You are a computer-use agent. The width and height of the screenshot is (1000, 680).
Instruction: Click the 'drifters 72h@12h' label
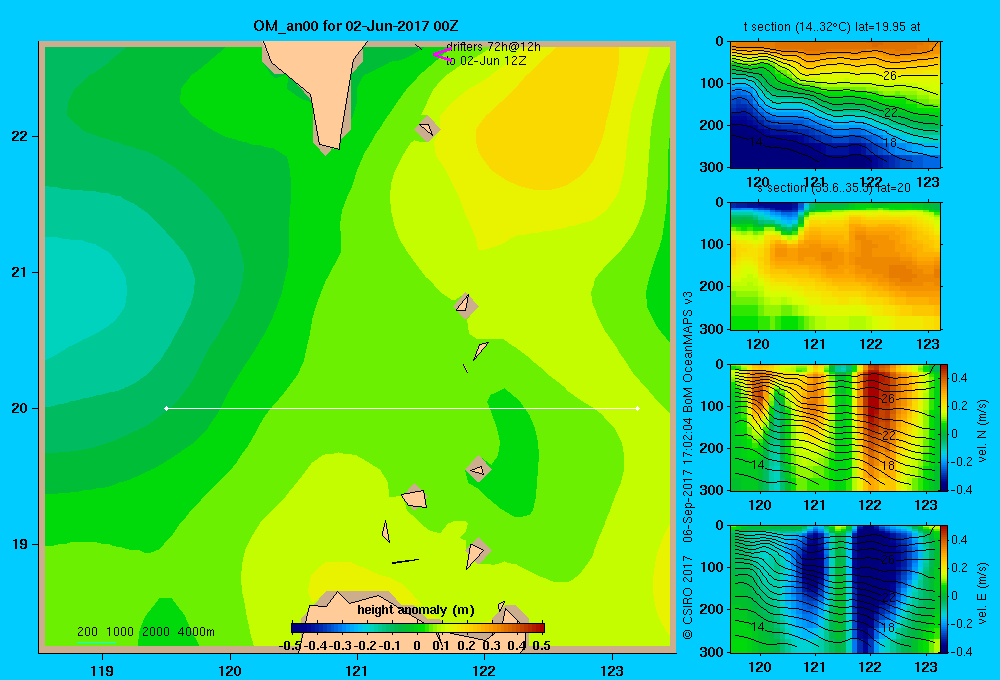(493, 47)
